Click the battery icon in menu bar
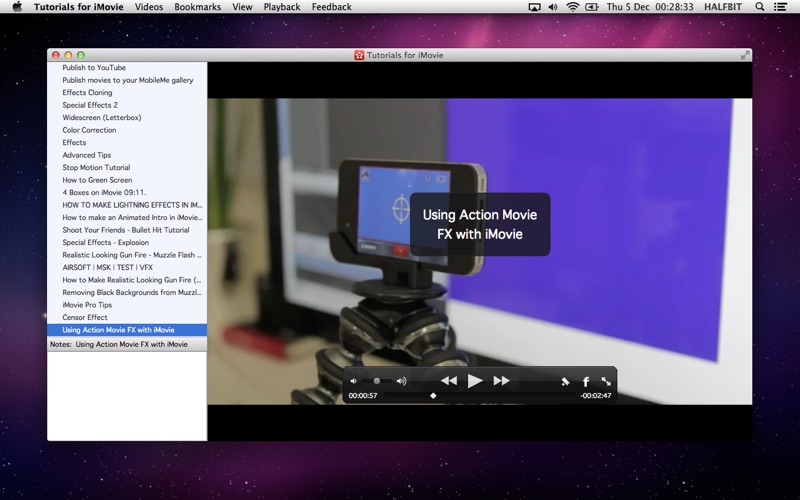Viewport: 800px width, 500px height. tap(592, 7)
